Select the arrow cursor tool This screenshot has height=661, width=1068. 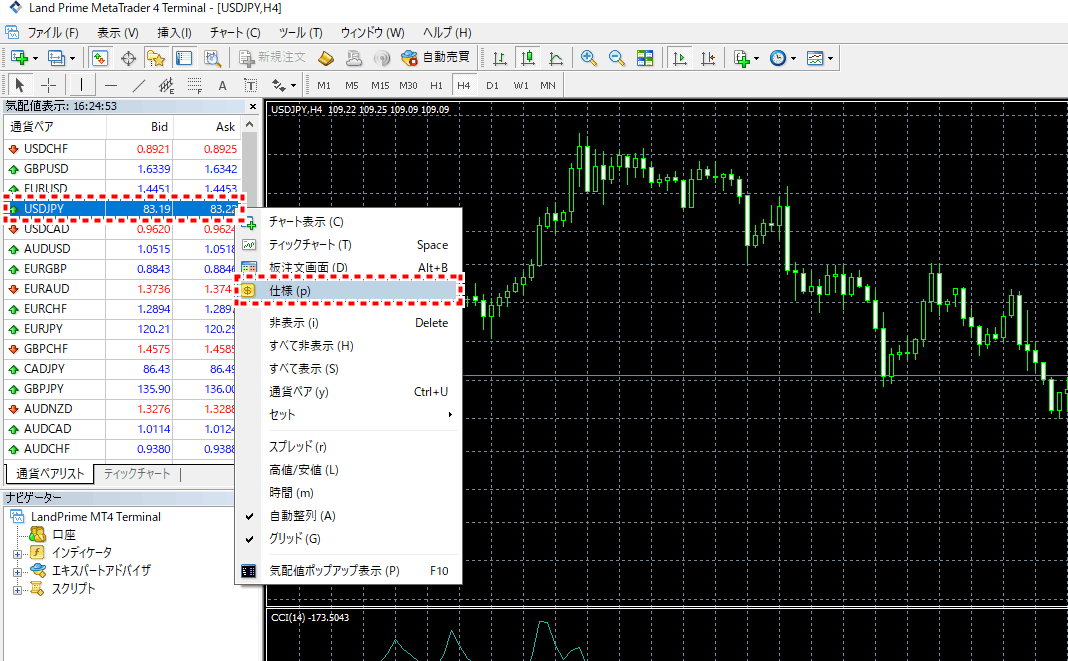[x=19, y=85]
